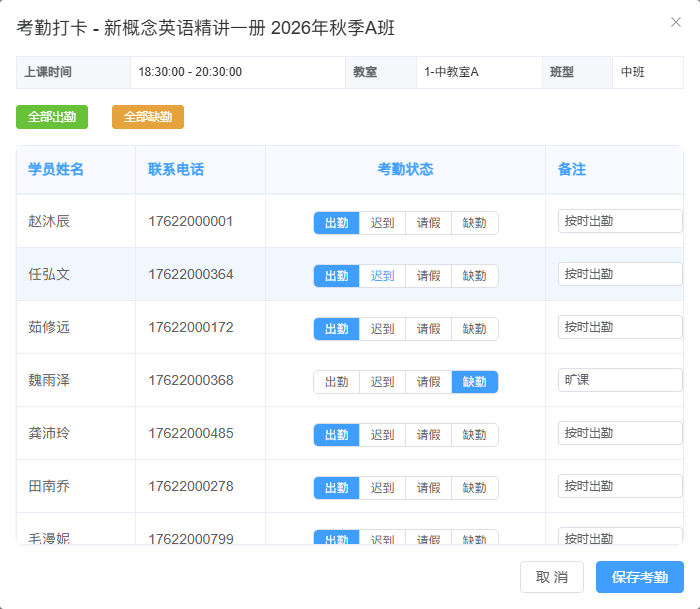Select student name 茹修远

pyautogui.click(x=49, y=327)
